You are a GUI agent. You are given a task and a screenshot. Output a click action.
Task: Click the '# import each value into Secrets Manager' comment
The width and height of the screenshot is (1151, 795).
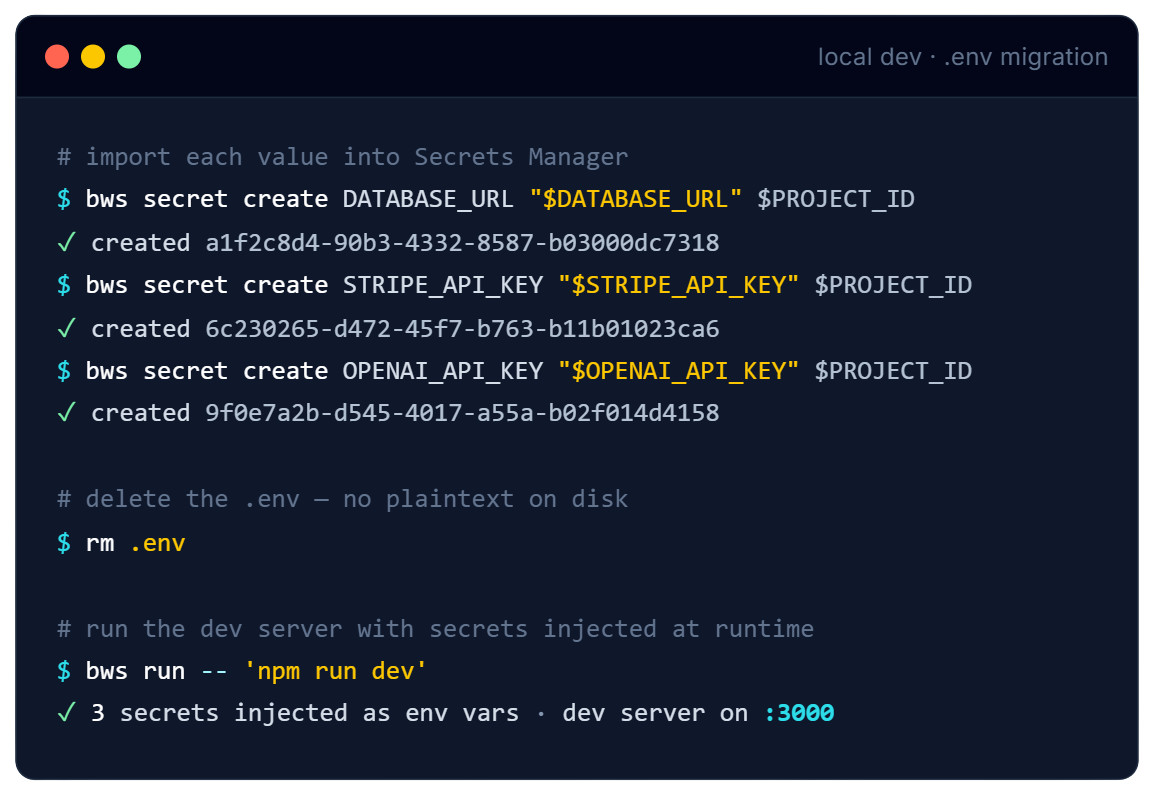tap(343, 157)
